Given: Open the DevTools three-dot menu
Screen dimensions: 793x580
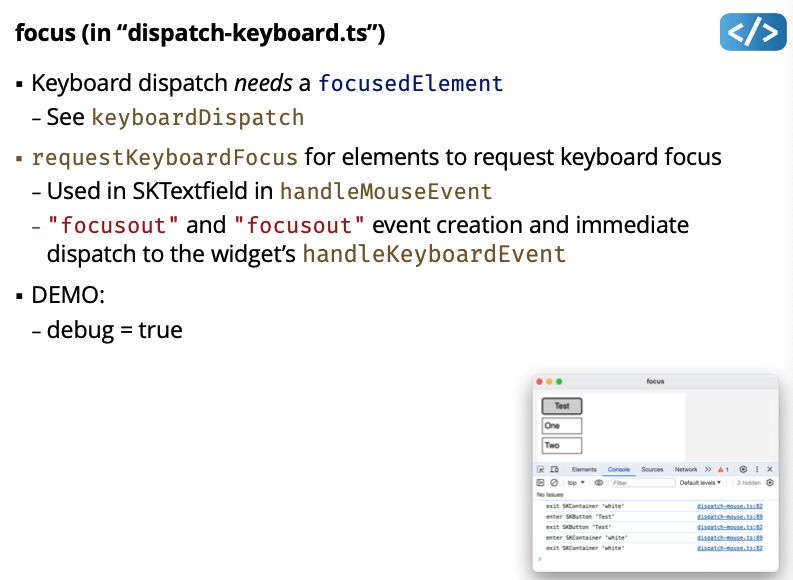Looking at the screenshot, I should [757, 469].
